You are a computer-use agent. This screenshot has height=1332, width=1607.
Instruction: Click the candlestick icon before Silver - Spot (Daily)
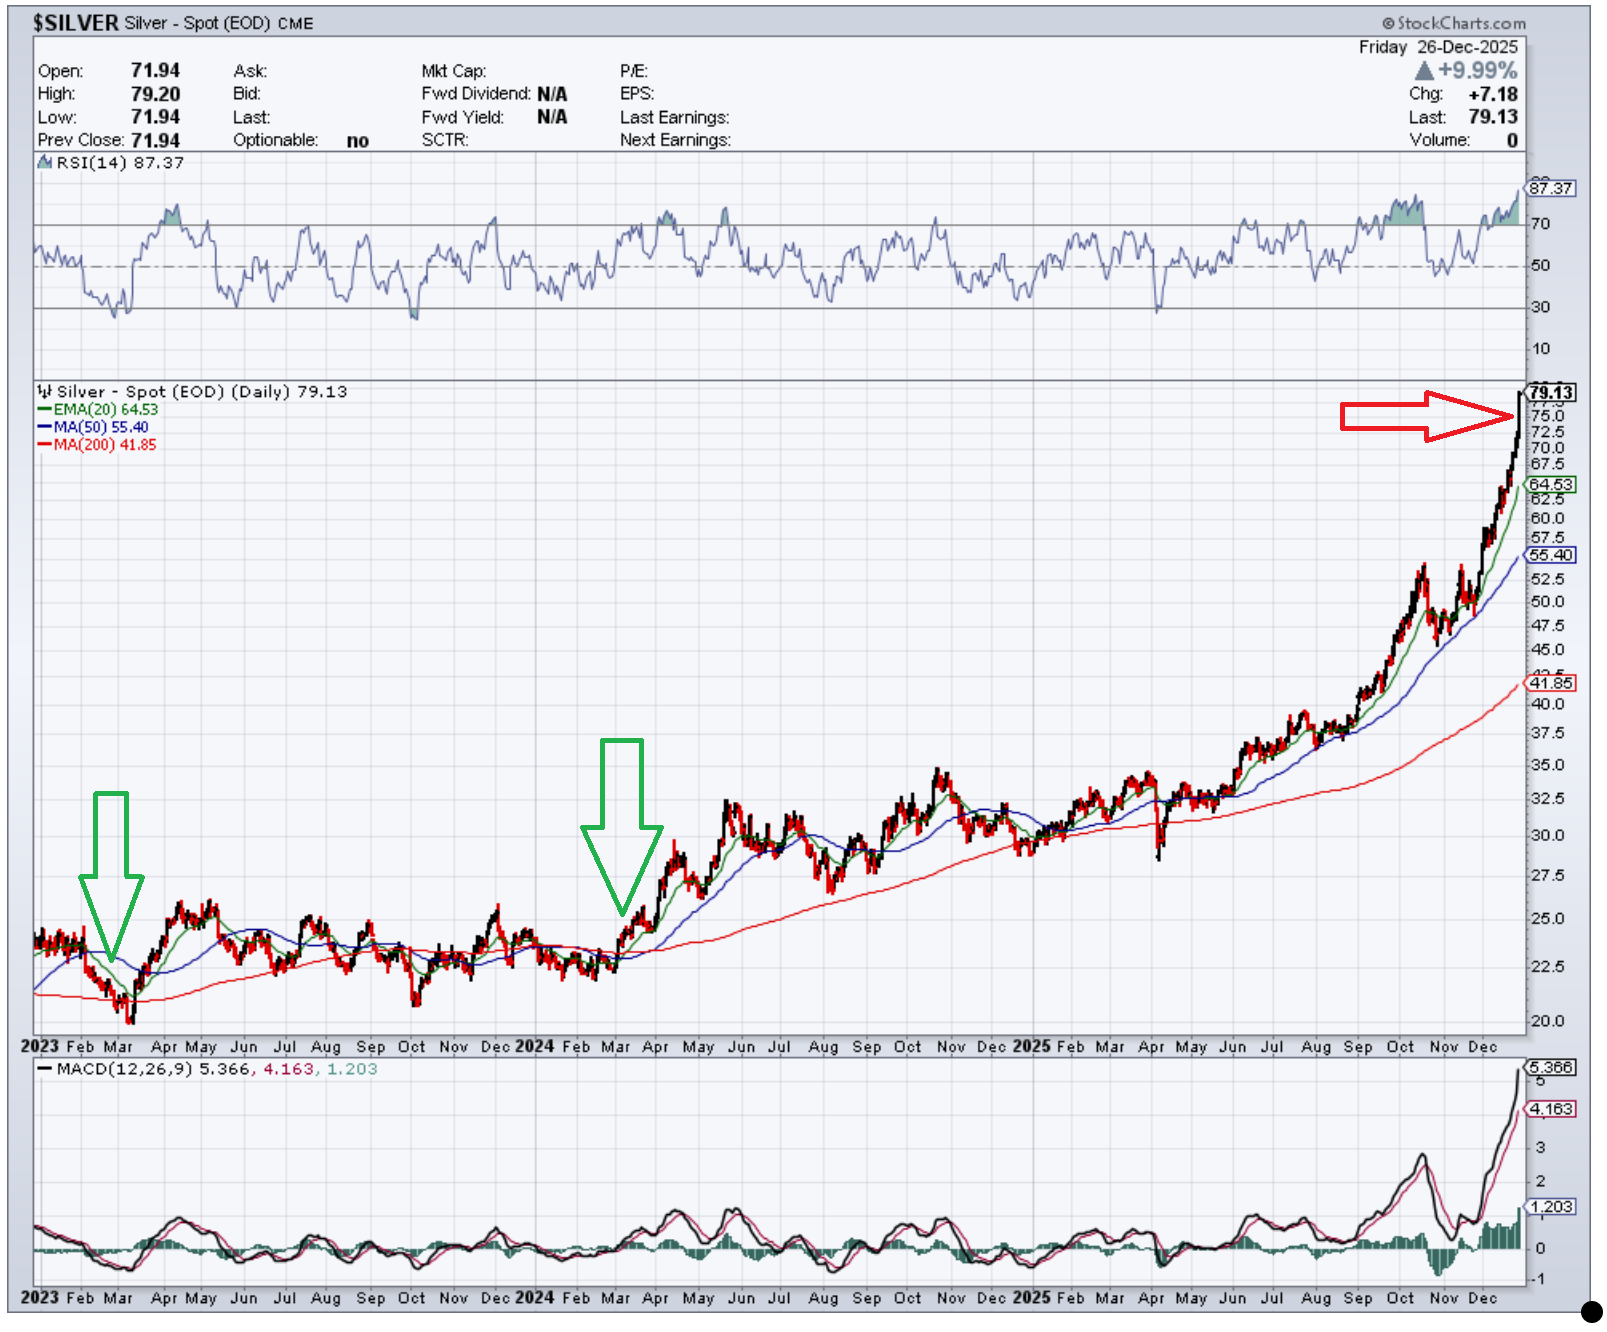[x=44, y=392]
